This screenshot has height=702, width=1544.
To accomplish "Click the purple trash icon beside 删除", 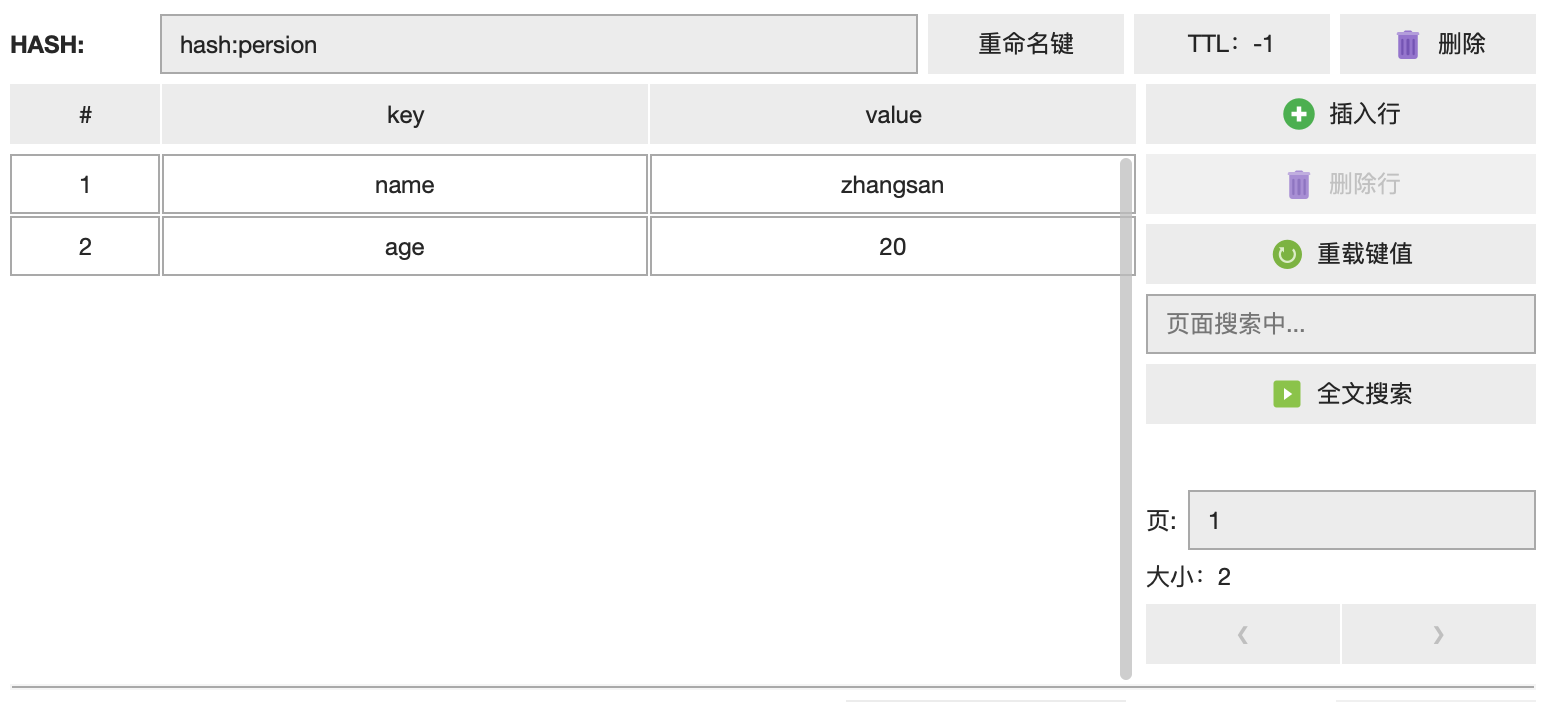I will tap(1407, 44).
